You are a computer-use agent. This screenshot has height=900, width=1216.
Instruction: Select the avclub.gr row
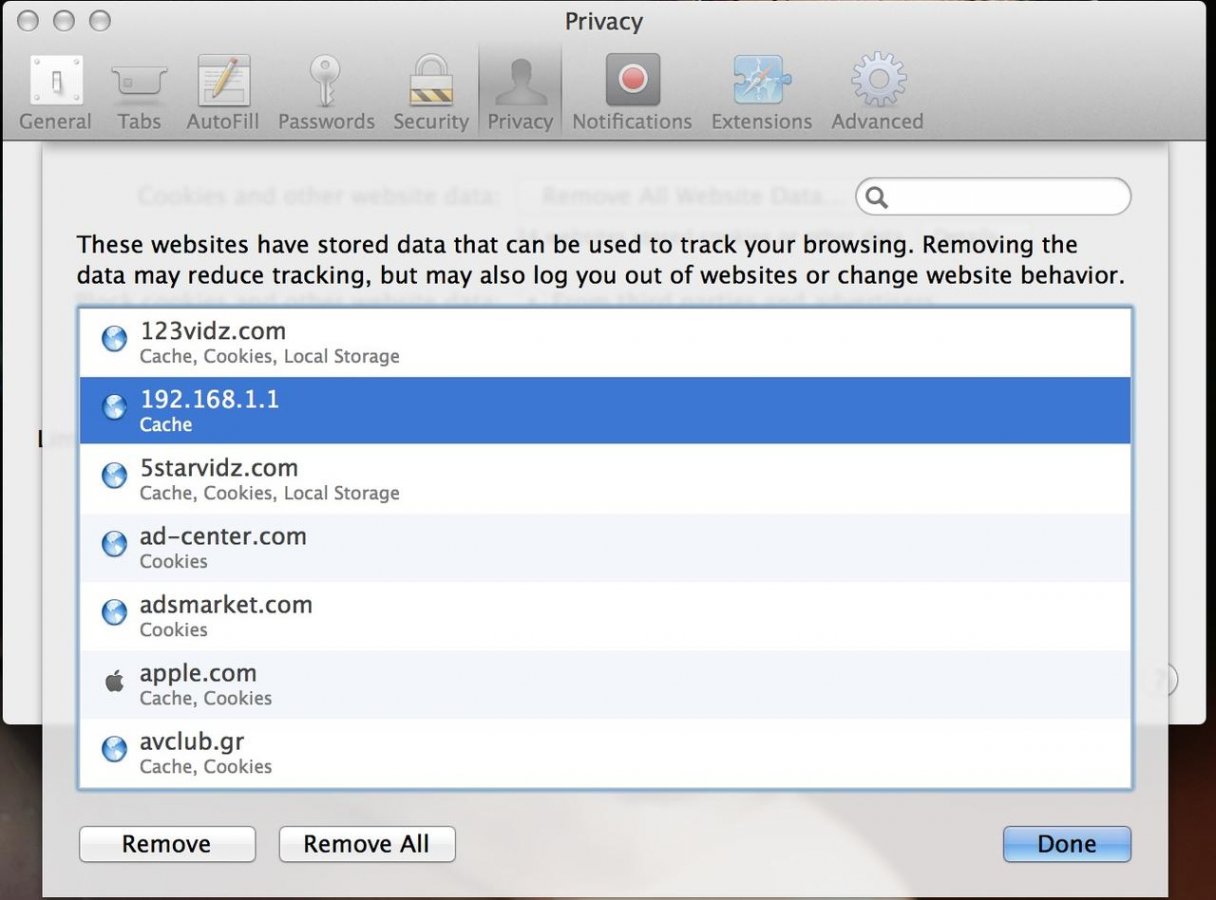pos(605,753)
